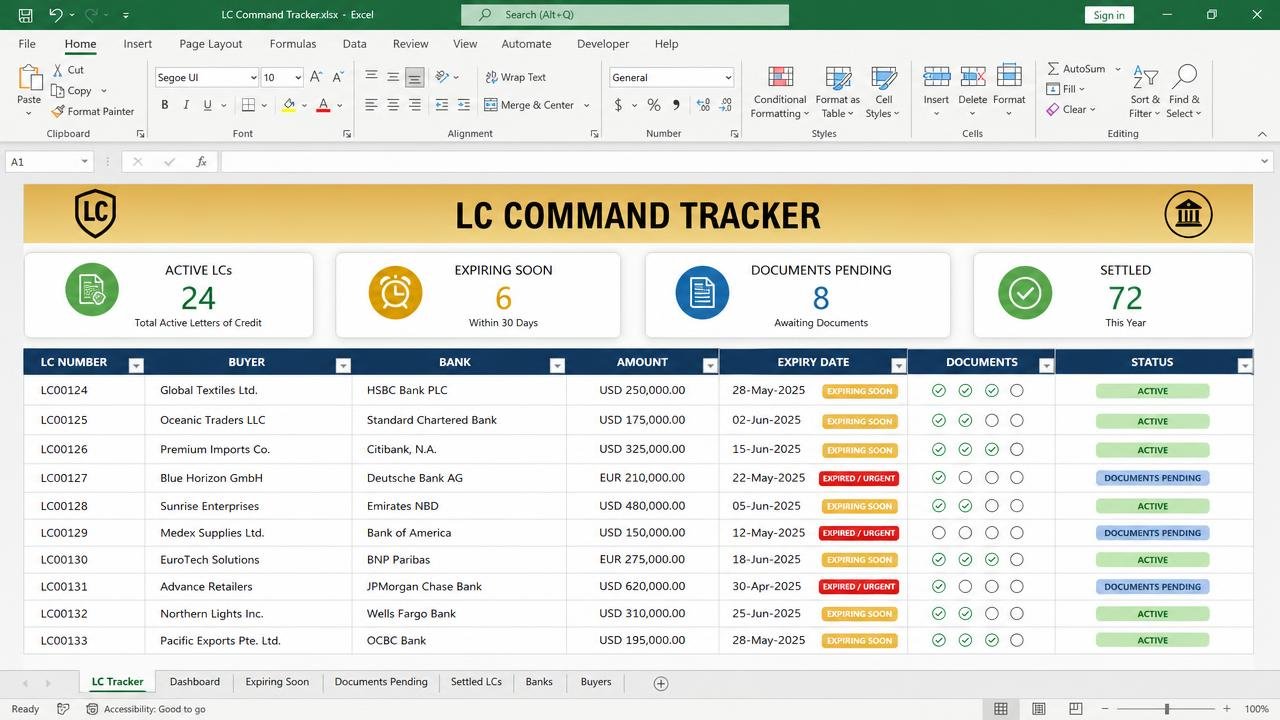Toggle first document check for LC00126
Viewport: 1280px width, 720px height.
pyautogui.click(x=939, y=450)
